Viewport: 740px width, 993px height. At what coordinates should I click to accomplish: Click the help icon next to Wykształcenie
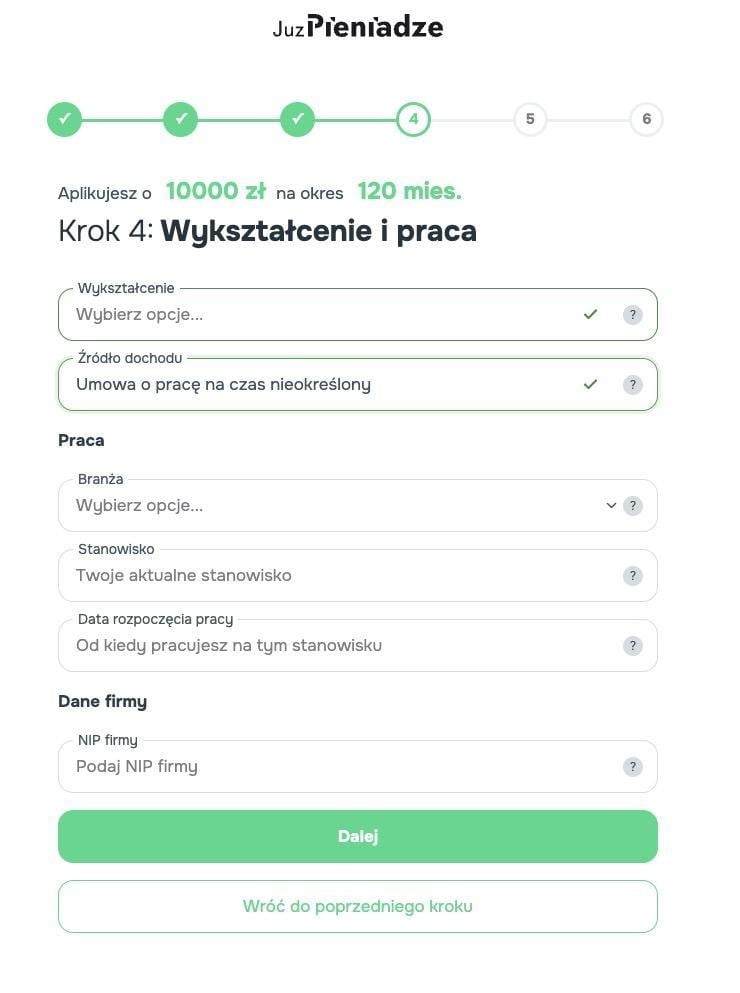(x=631, y=314)
